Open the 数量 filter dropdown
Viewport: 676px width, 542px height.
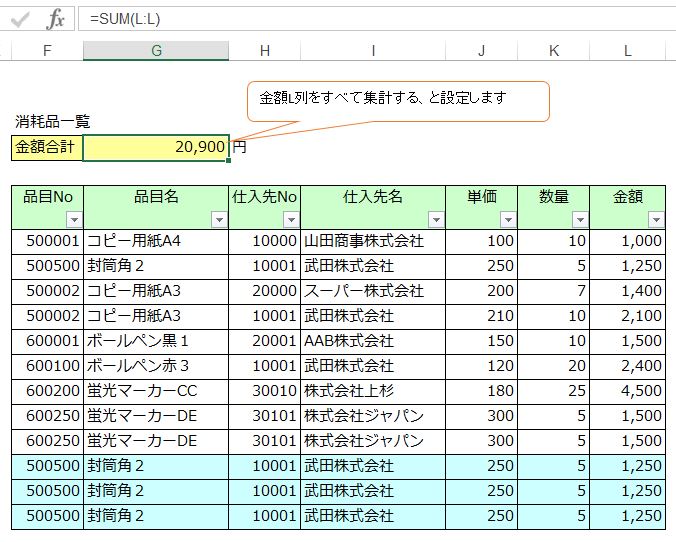[x=580, y=220]
